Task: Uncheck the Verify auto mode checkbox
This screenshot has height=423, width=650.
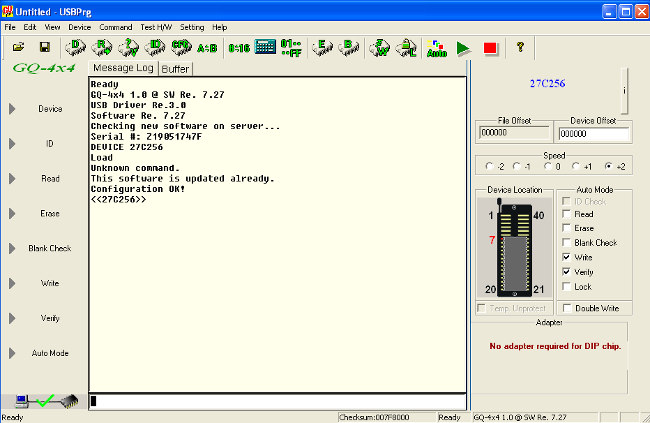Action: coord(566,272)
